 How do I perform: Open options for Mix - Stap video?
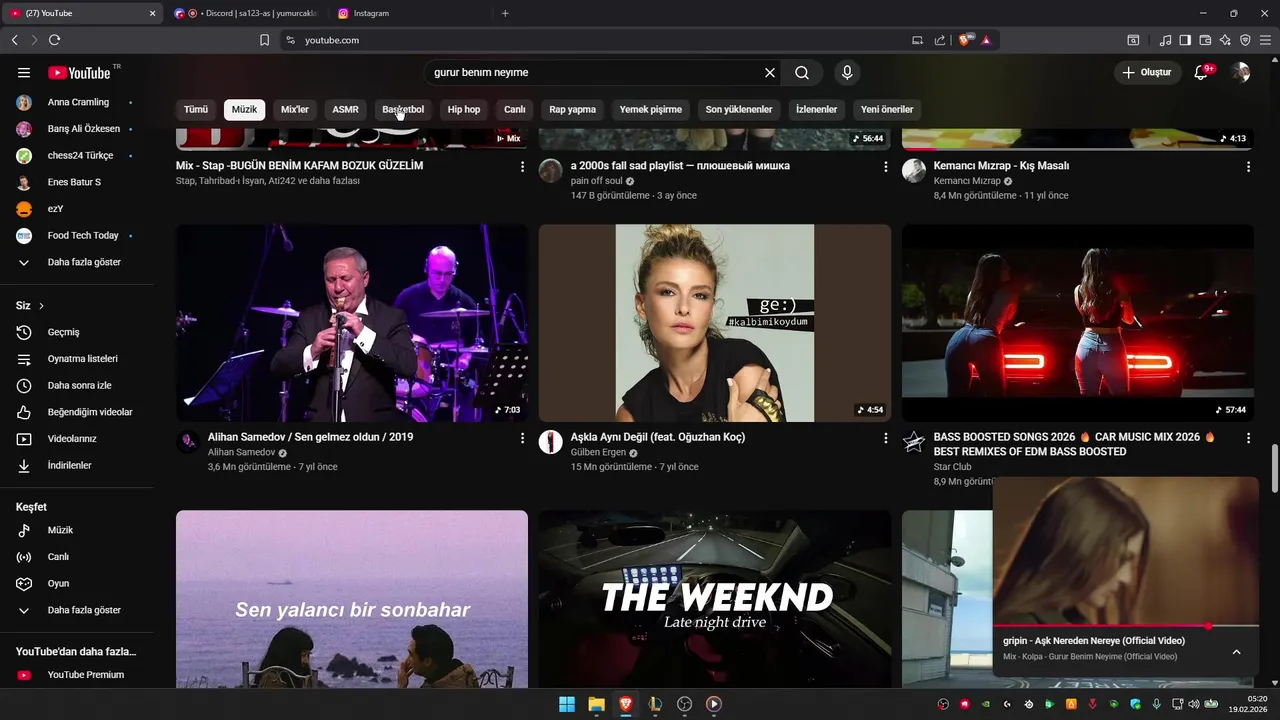[522, 167]
